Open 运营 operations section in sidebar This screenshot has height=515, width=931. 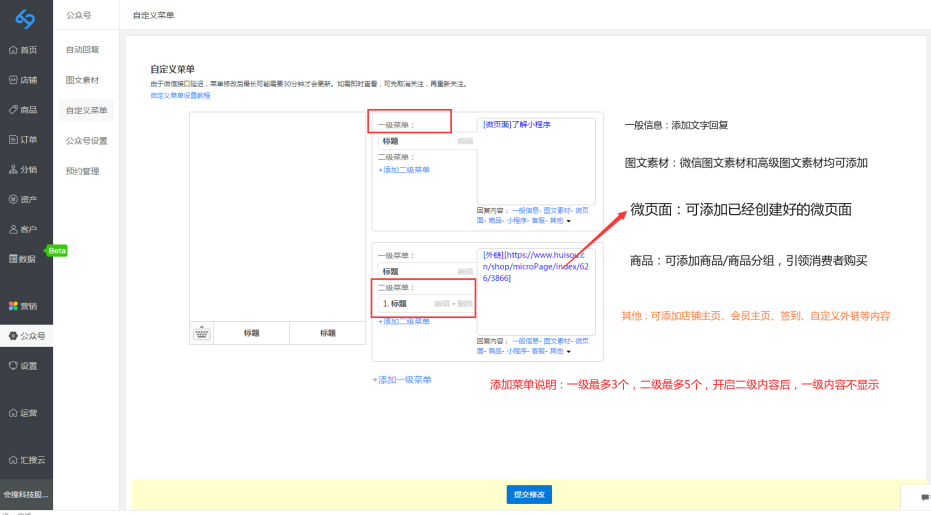pos(23,413)
